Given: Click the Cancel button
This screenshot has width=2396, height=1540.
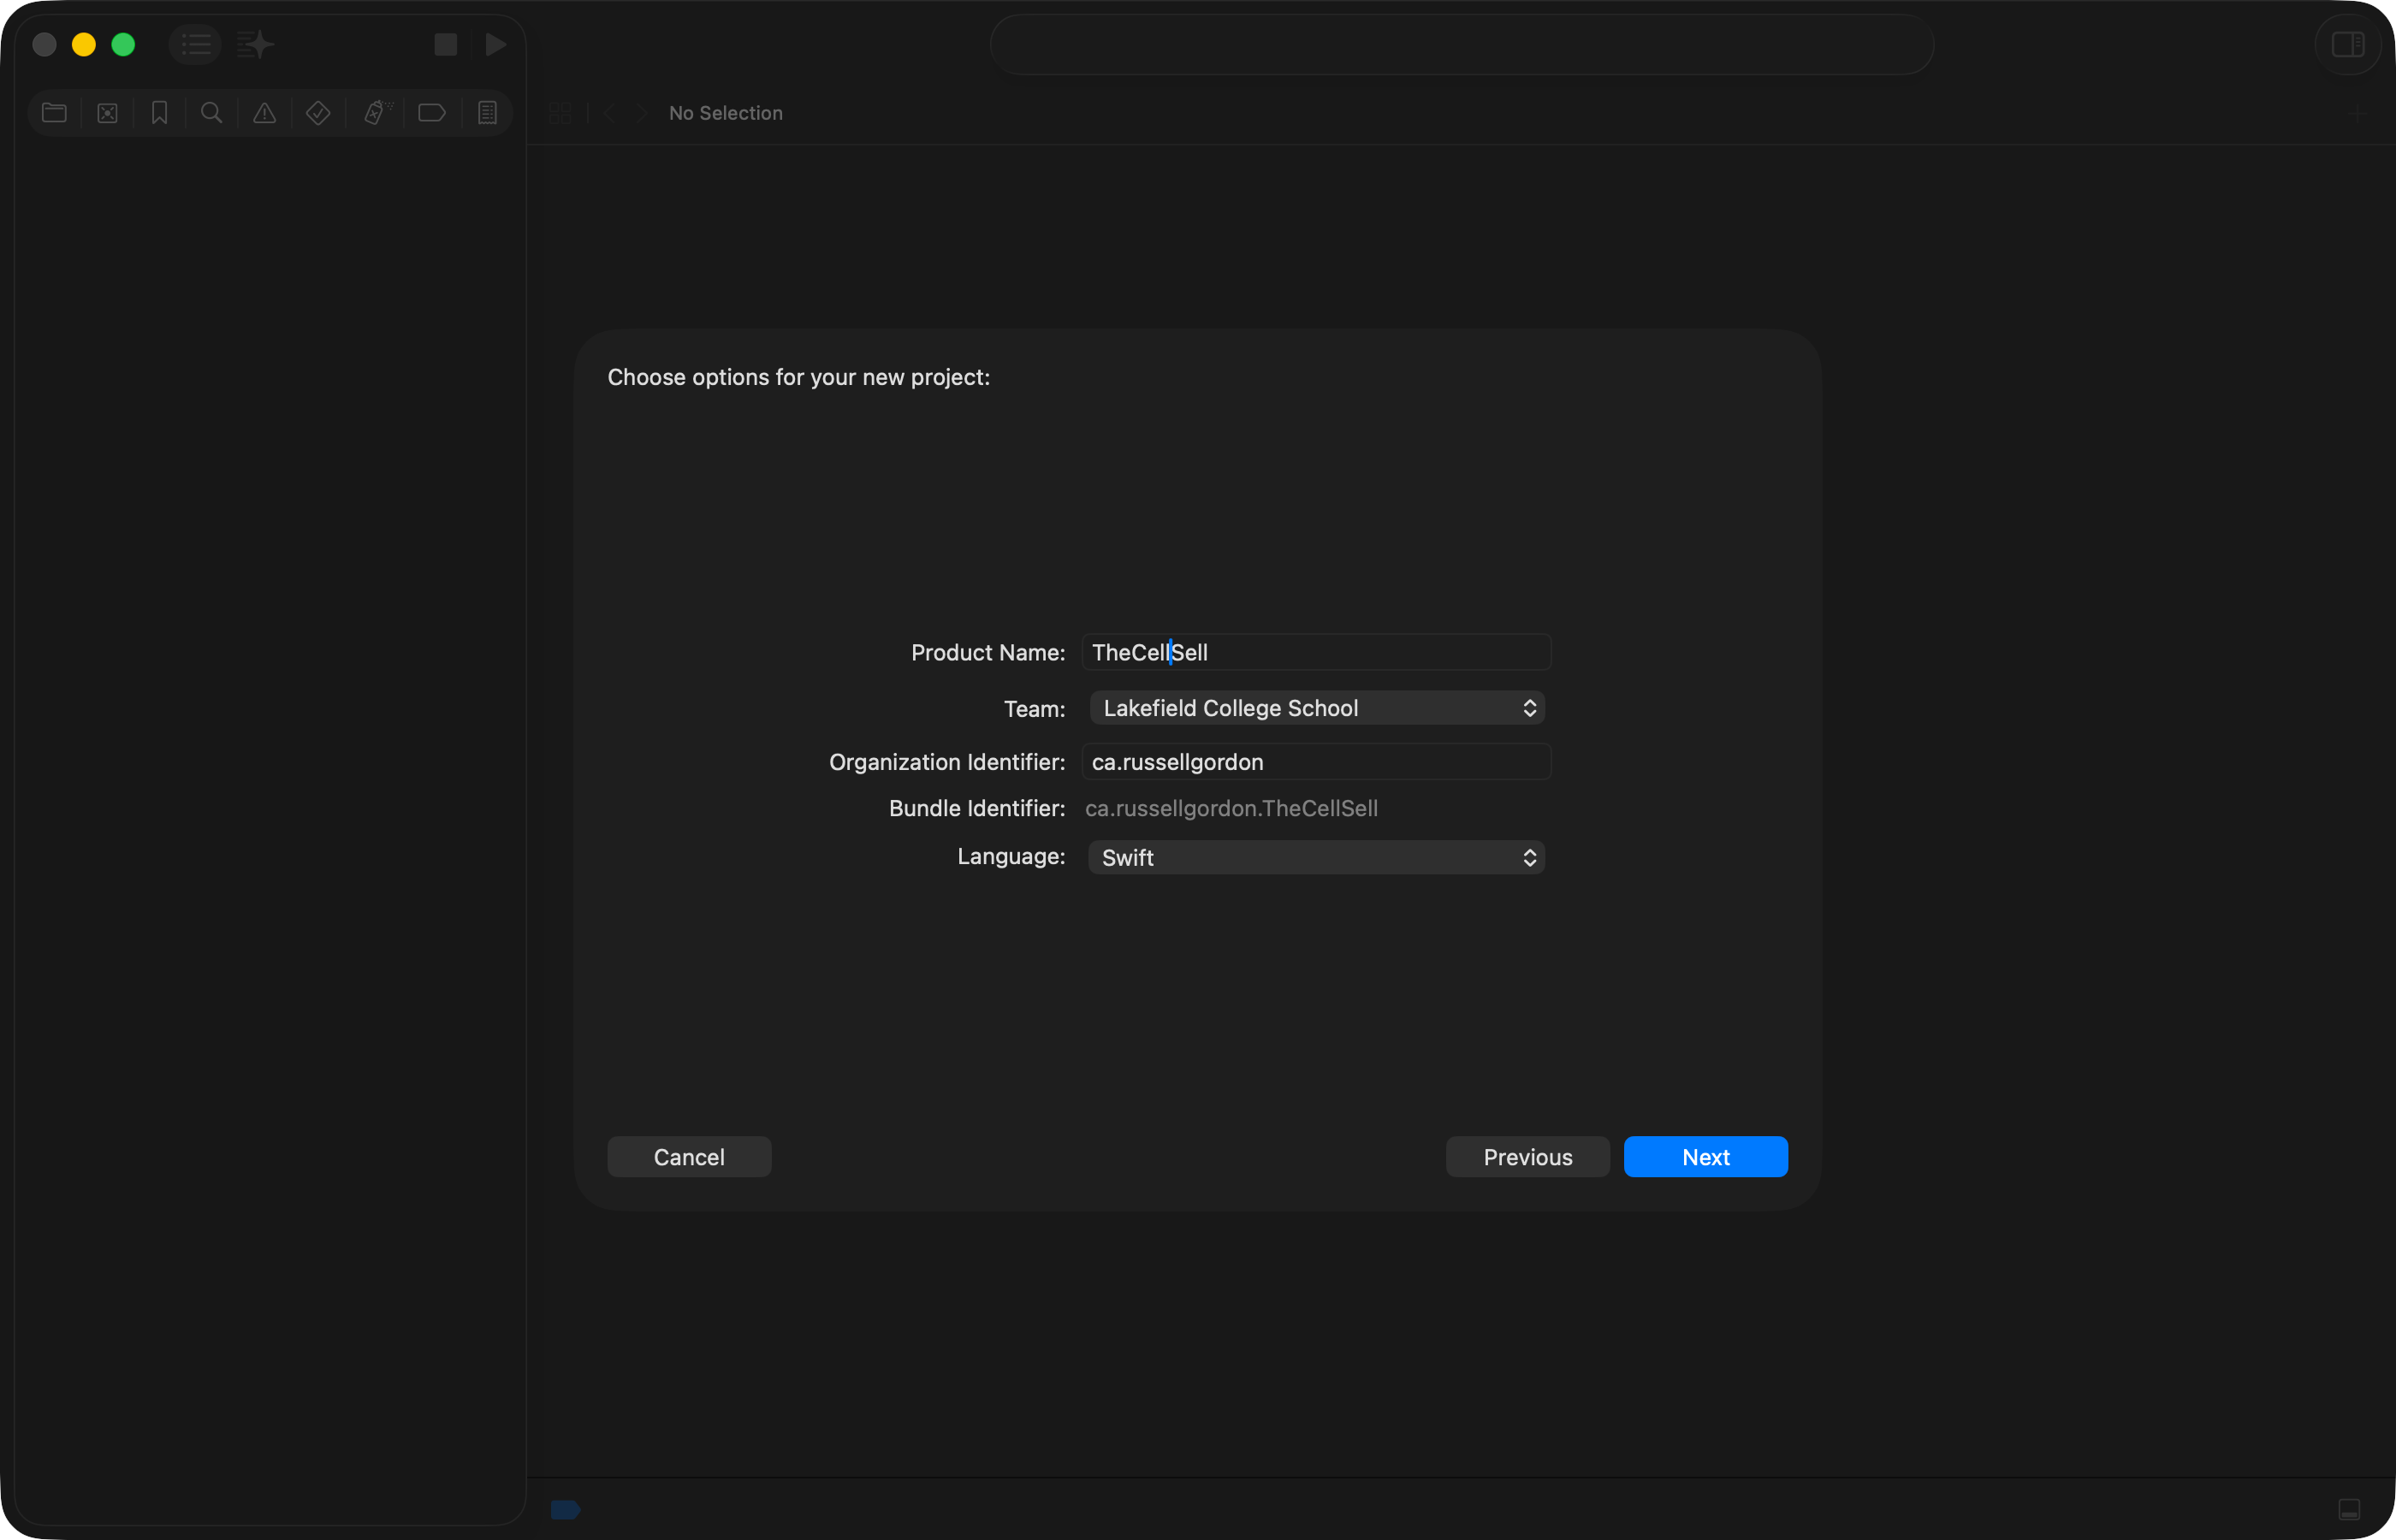Looking at the screenshot, I should click(x=689, y=1157).
